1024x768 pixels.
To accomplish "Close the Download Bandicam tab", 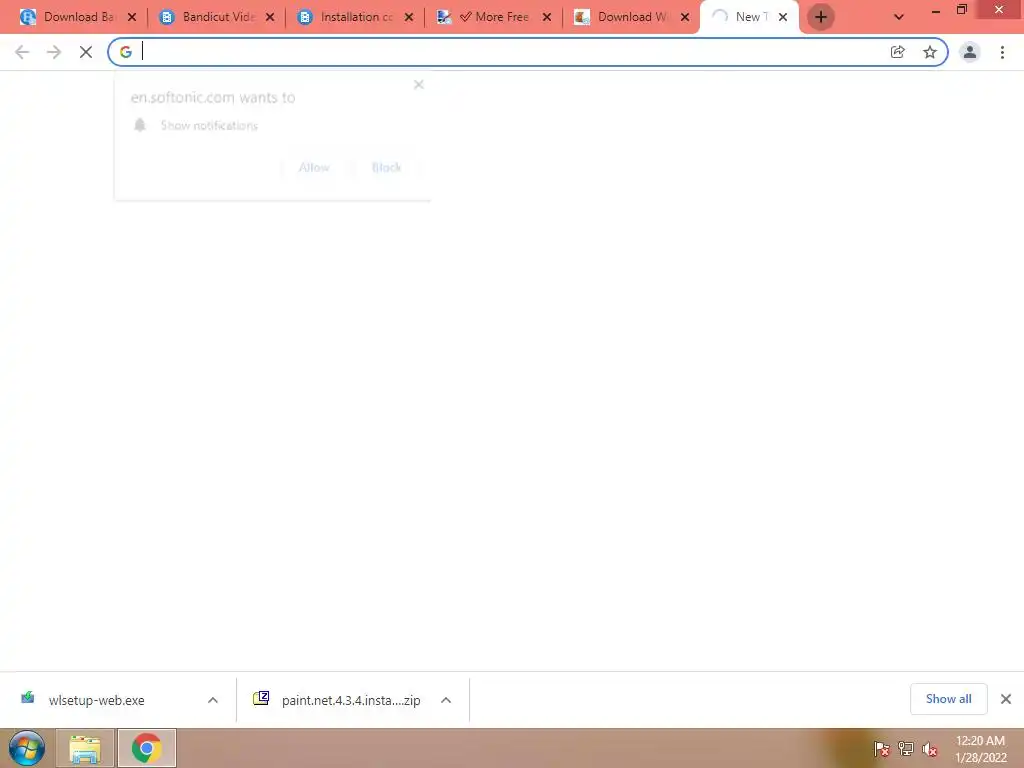I will click(x=132, y=18).
